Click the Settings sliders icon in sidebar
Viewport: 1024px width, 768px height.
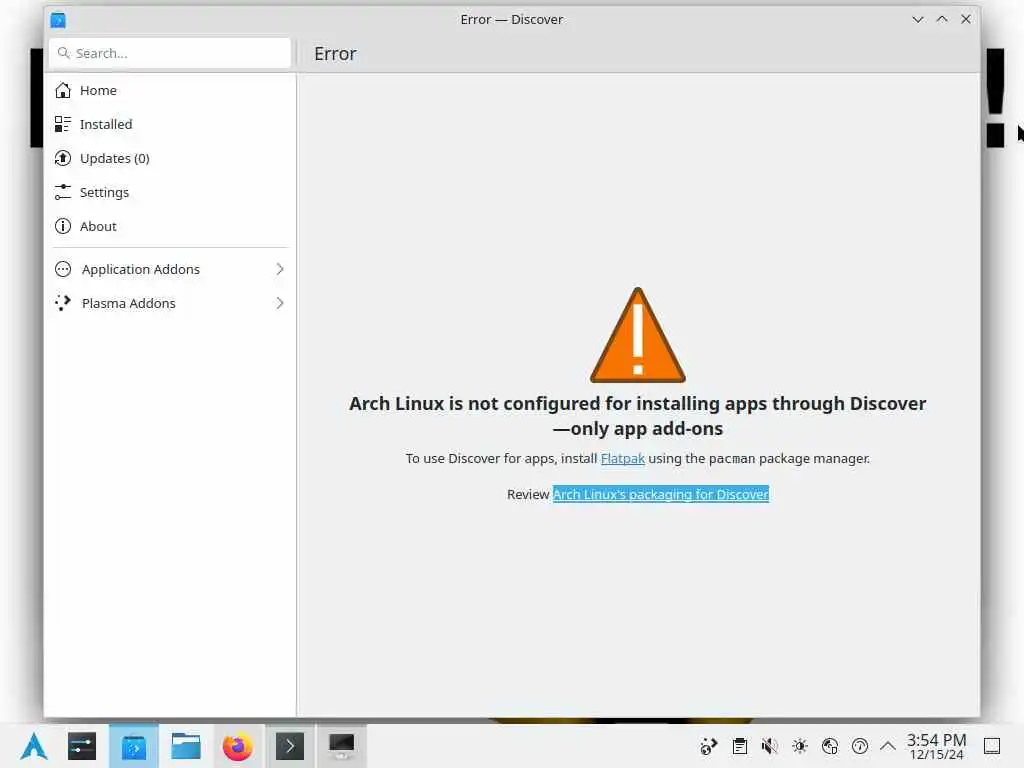point(63,192)
